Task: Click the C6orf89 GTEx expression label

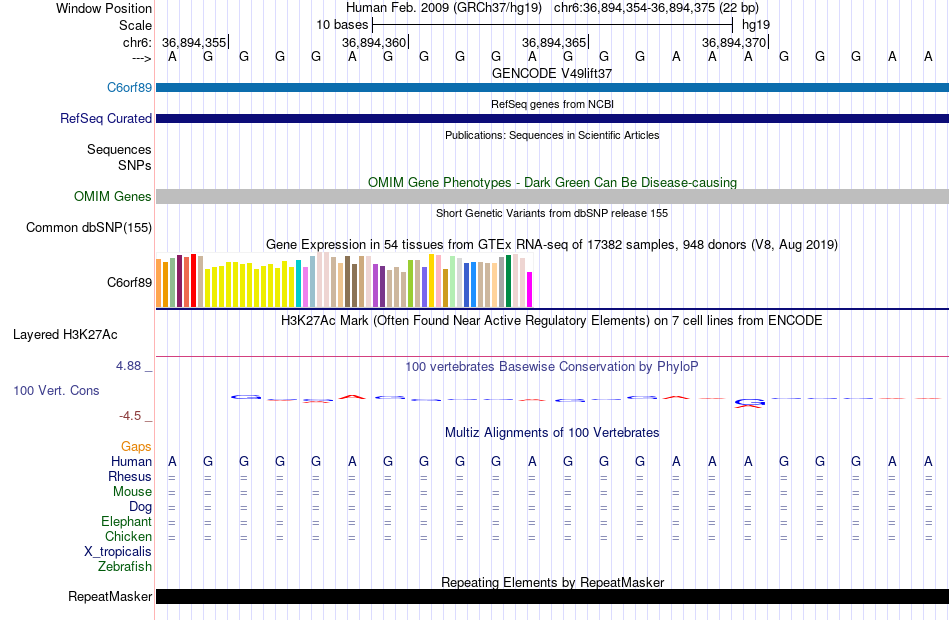Action: point(129,282)
